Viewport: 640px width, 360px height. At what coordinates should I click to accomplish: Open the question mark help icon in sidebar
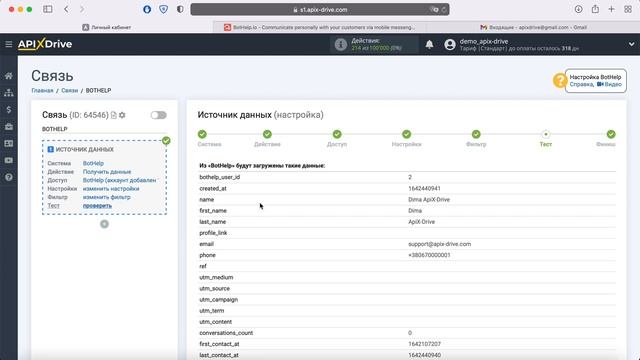(x=9, y=178)
